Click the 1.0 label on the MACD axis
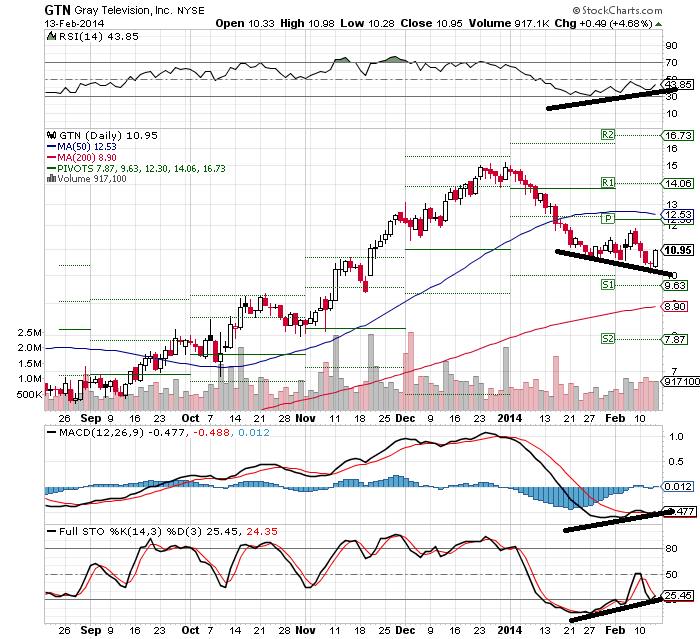The image size is (700, 639). click(x=676, y=437)
